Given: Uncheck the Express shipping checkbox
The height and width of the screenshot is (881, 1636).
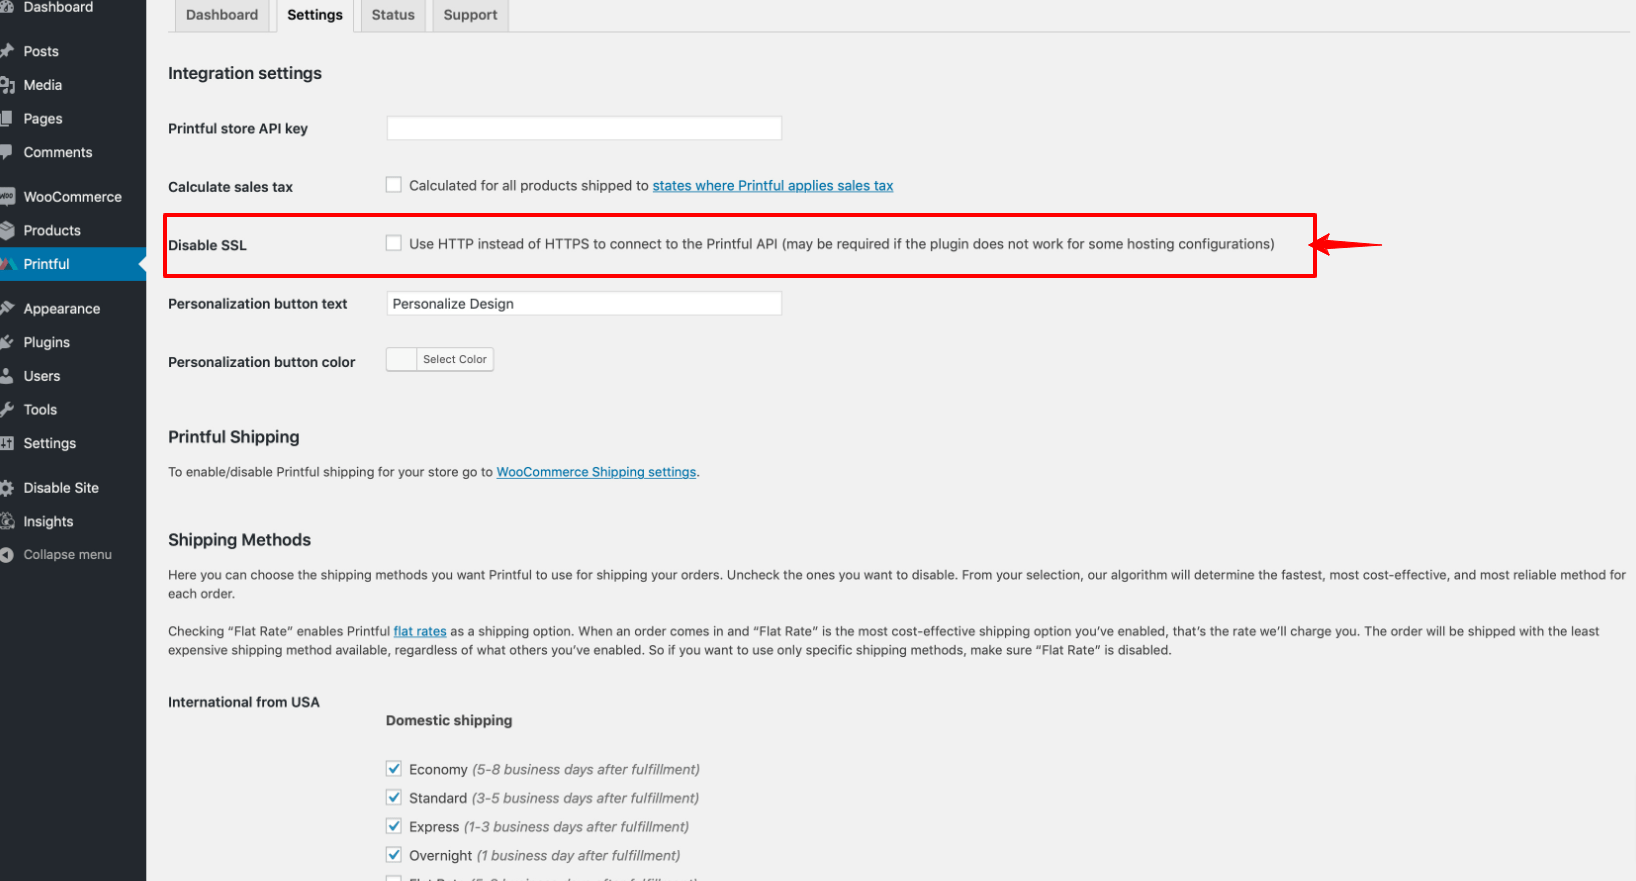Looking at the screenshot, I should 394,827.
